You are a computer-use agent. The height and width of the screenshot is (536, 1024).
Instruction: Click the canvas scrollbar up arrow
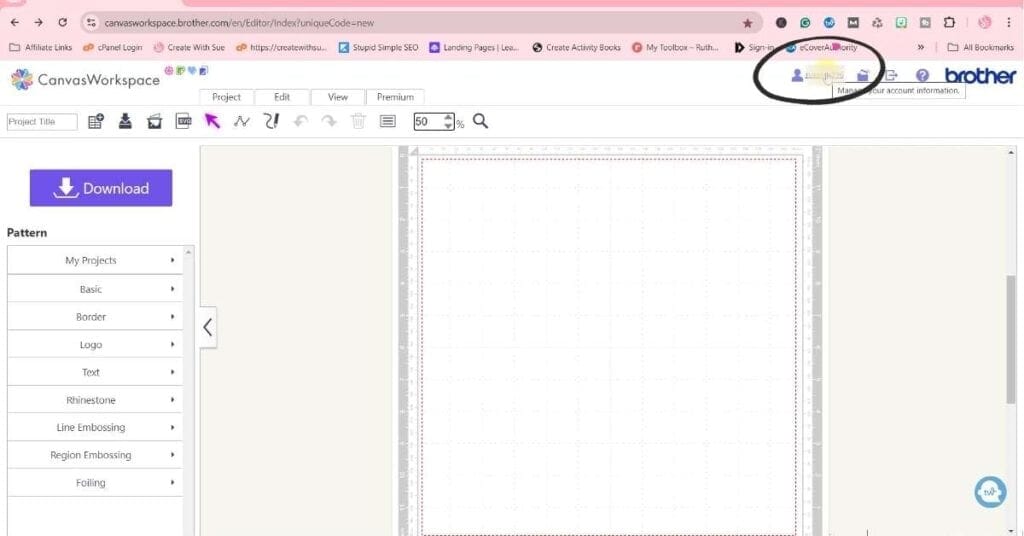1011,152
